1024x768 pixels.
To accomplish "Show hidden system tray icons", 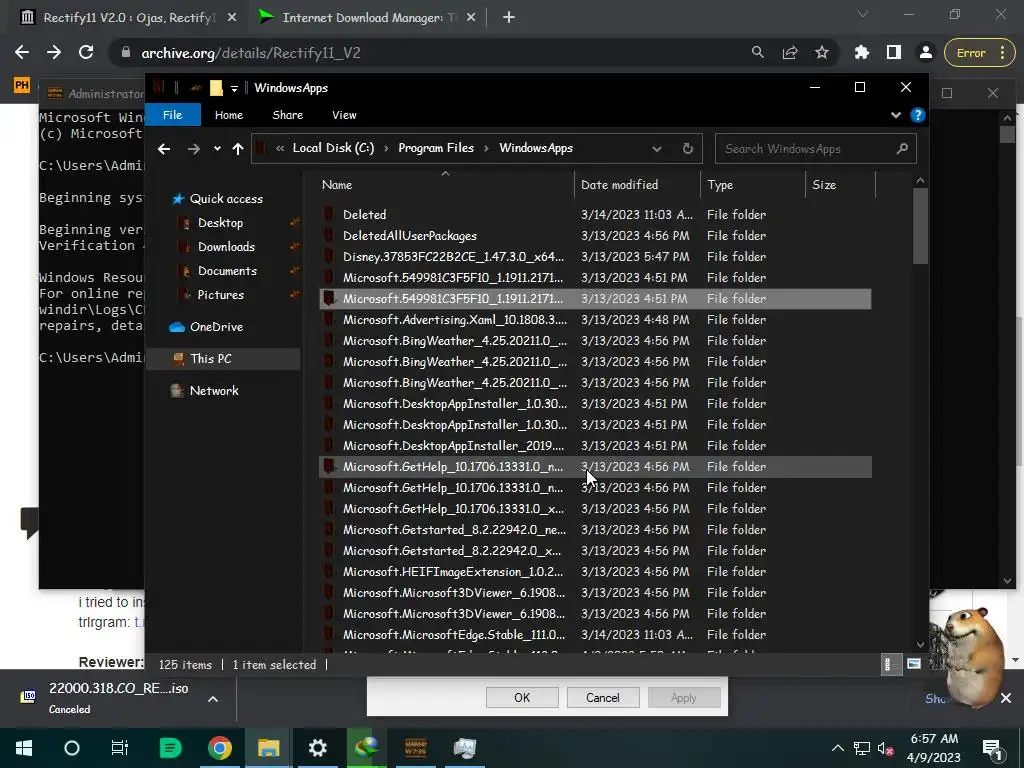I will pos(837,748).
